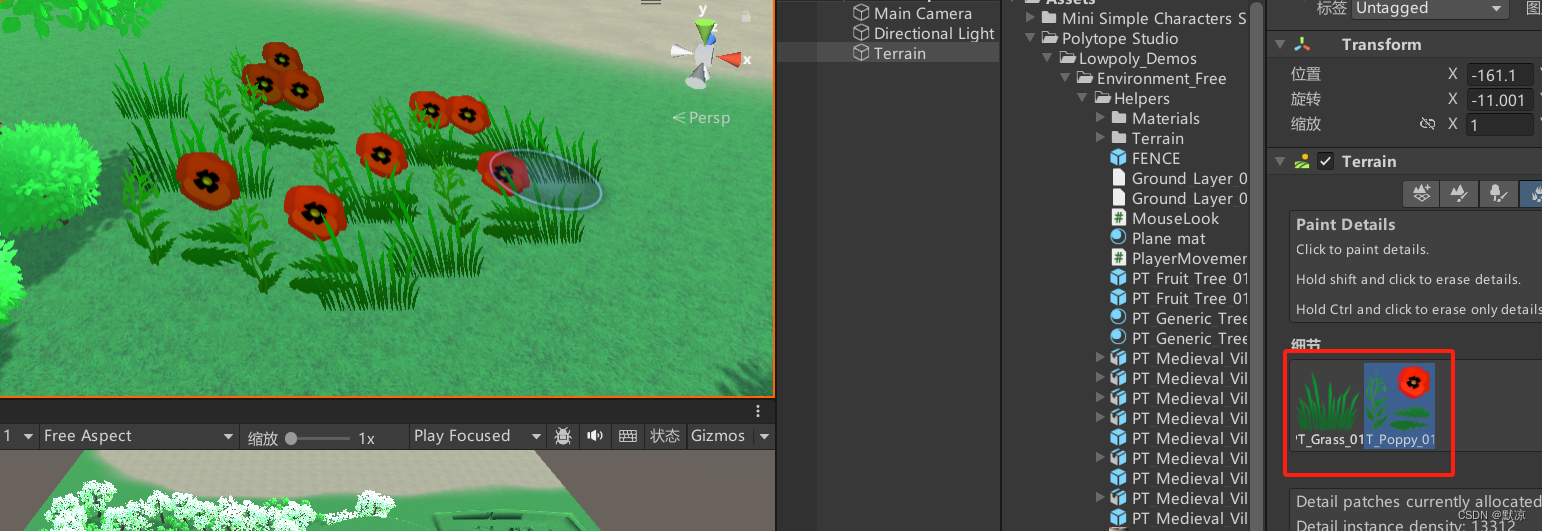1542x531 pixels.
Task: Collapse the Transform component foldout
Action: coord(1279,44)
